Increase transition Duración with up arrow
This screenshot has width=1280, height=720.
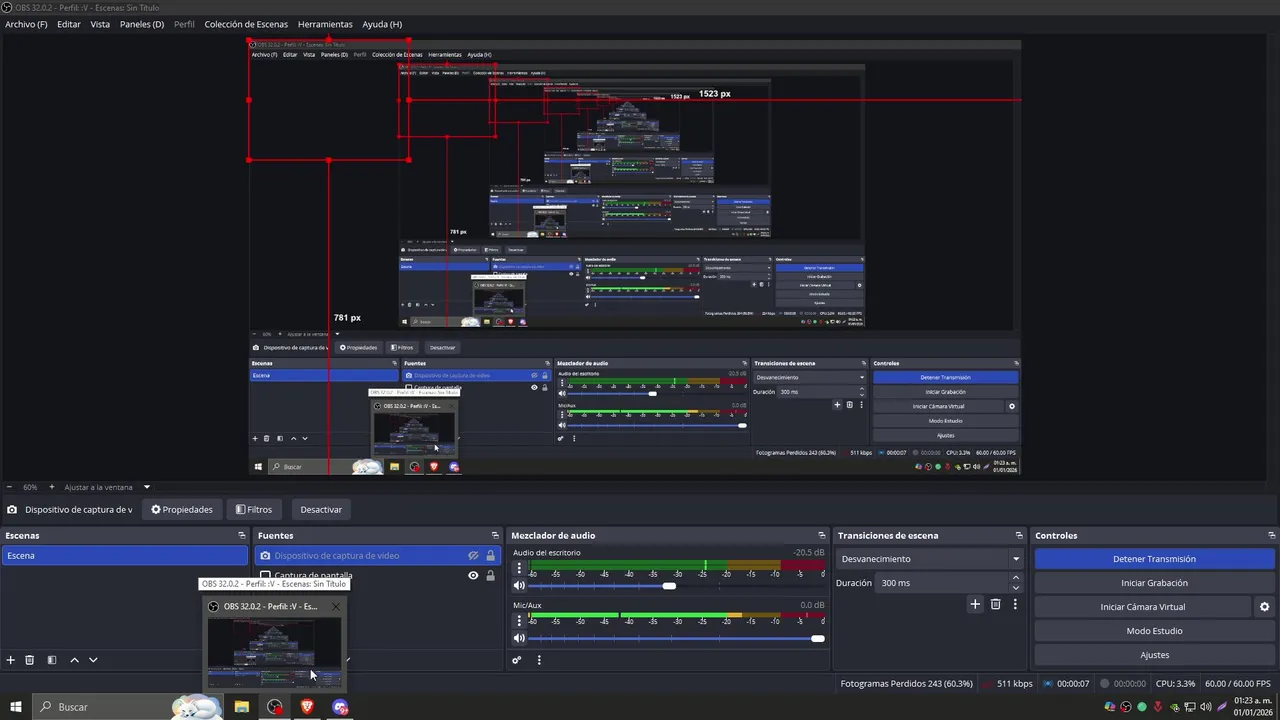[x=1016, y=578]
